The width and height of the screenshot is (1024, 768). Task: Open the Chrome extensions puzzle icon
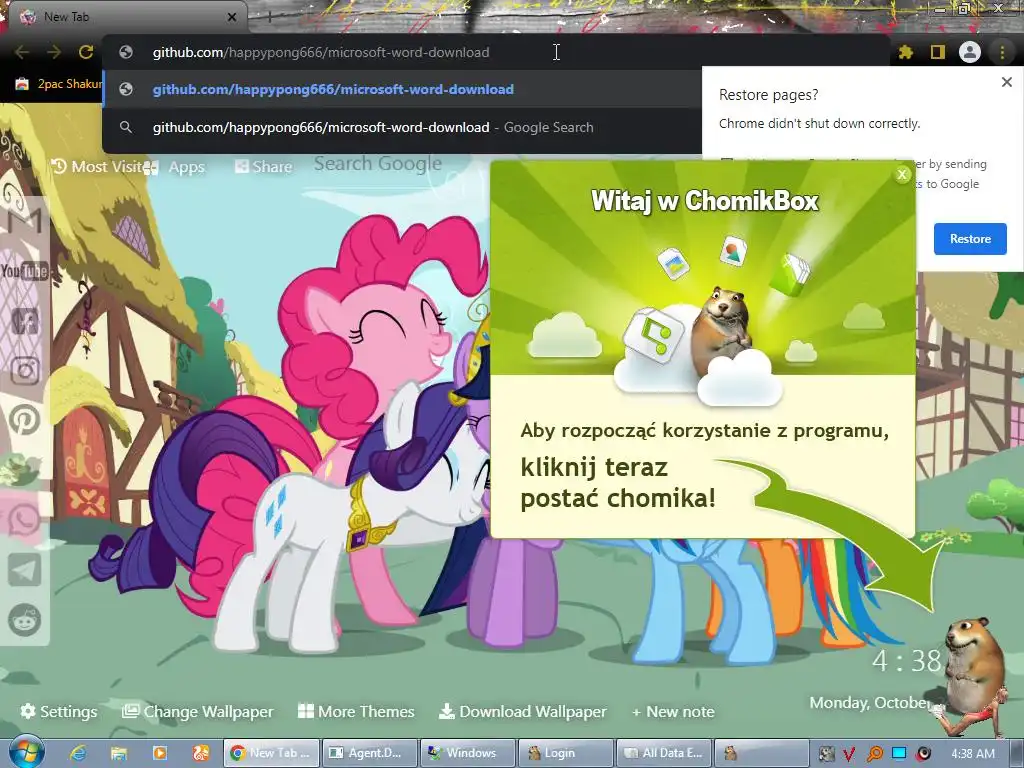[x=906, y=52]
